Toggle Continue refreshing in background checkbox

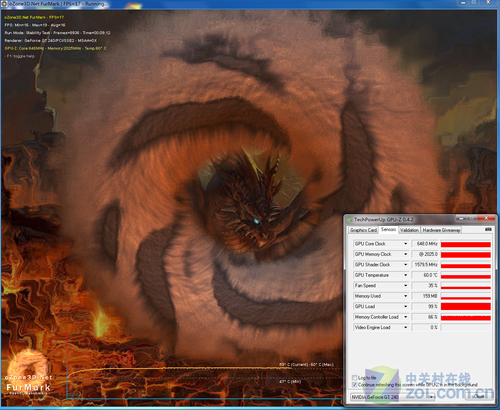(x=354, y=385)
